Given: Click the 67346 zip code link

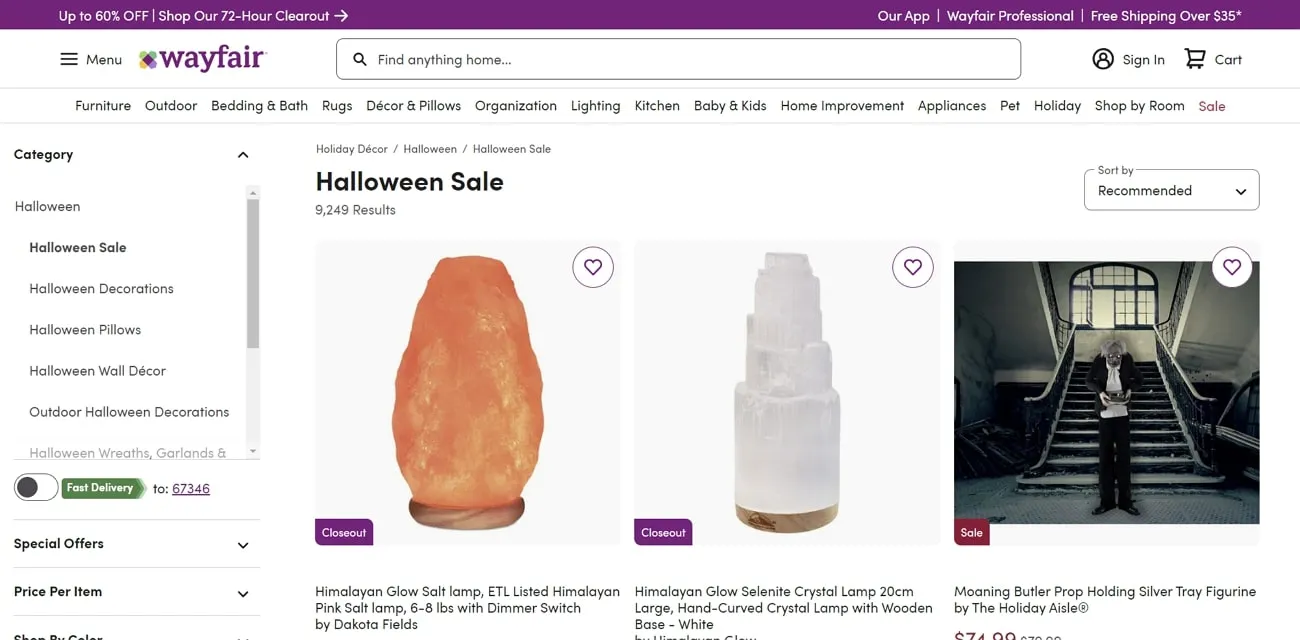Looking at the screenshot, I should click(191, 488).
